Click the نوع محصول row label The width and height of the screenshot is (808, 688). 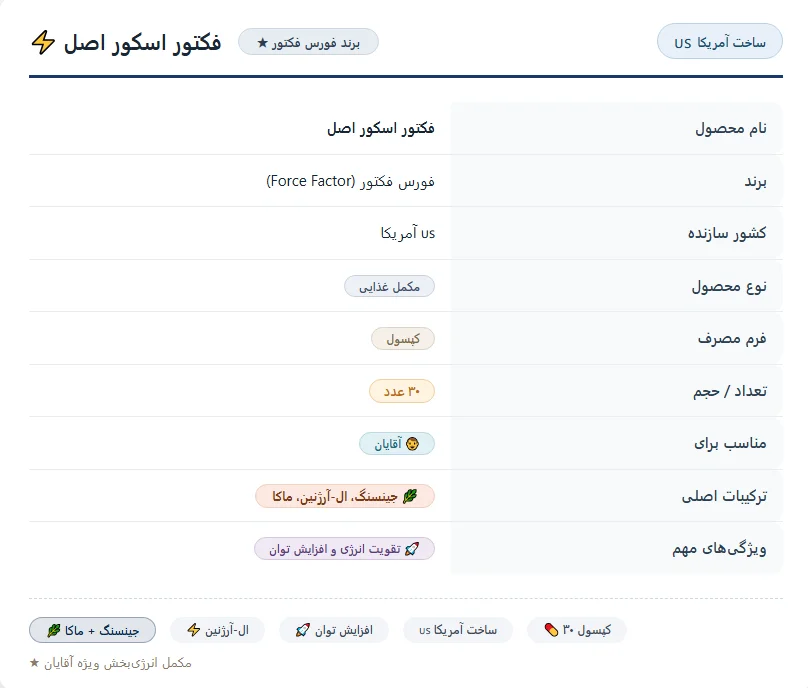pos(729,287)
